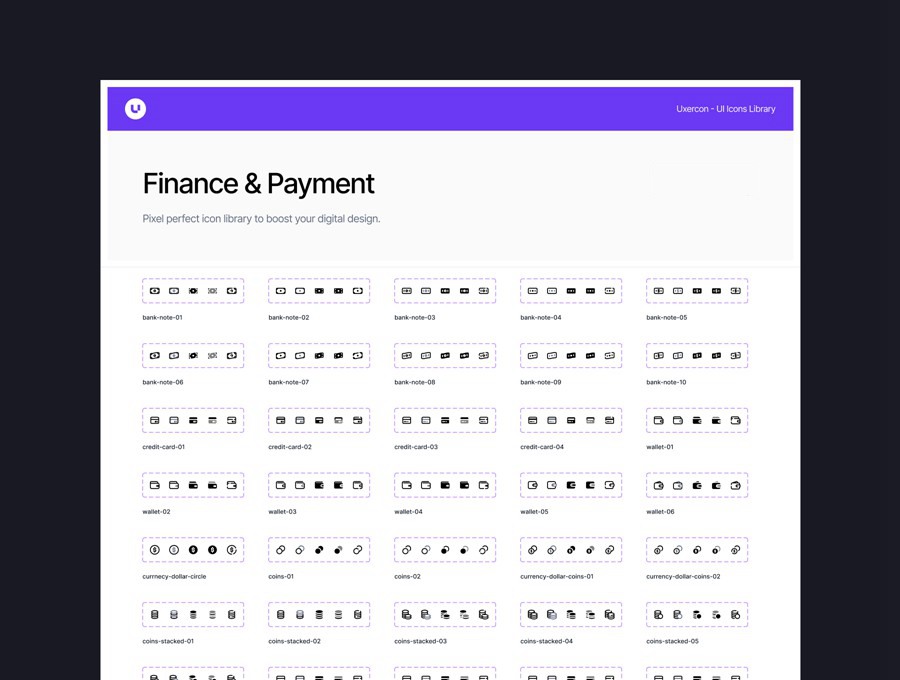This screenshot has width=900, height=680.
Task: Select the coins-01 icon
Action: tap(318, 549)
